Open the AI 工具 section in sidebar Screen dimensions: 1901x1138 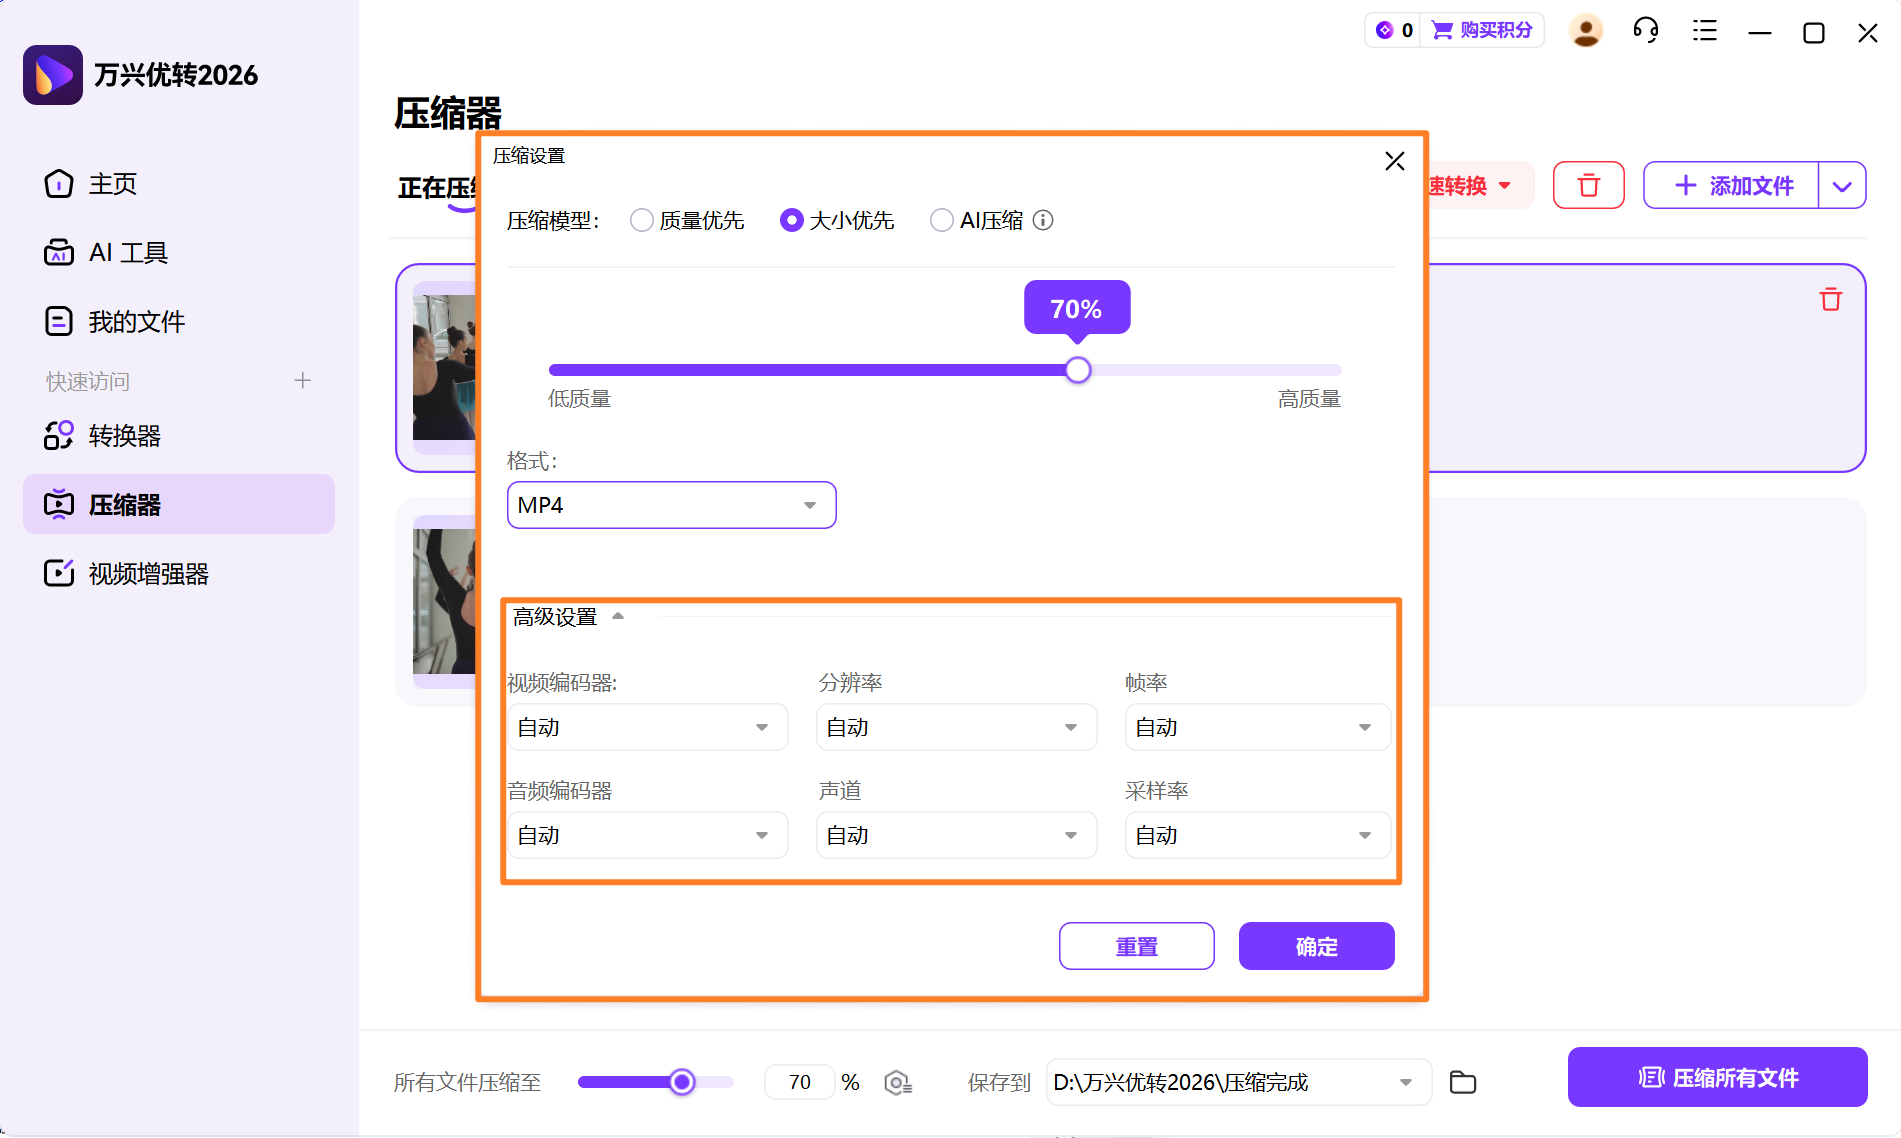pyautogui.click(x=129, y=252)
